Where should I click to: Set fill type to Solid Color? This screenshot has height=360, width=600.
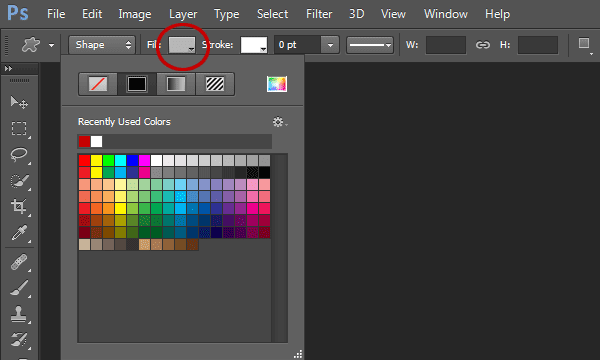coord(137,84)
